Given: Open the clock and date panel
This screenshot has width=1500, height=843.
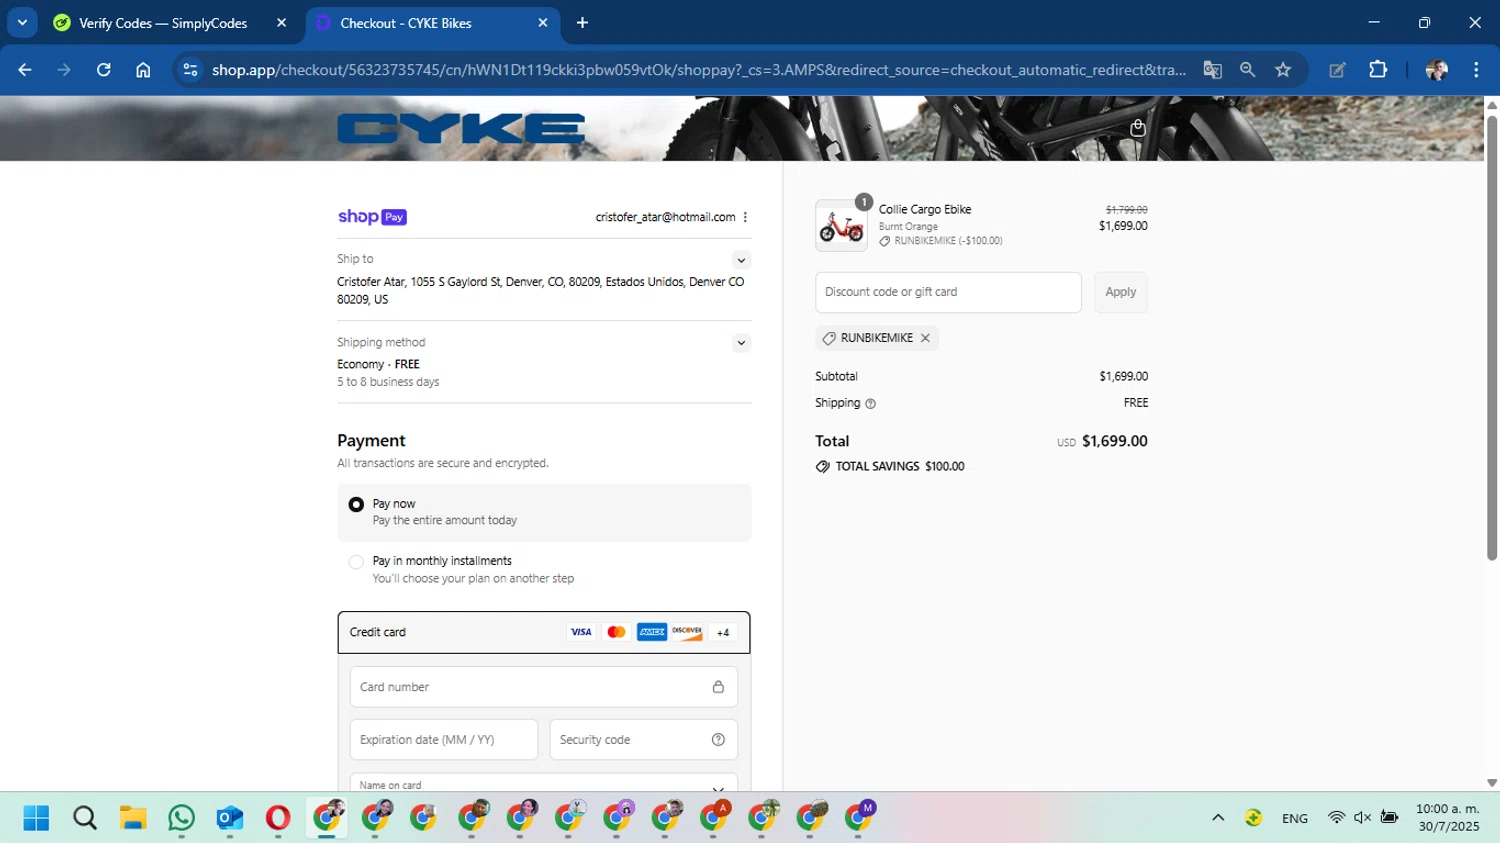Looking at the screenshot, I should [x=1447, y=818].
